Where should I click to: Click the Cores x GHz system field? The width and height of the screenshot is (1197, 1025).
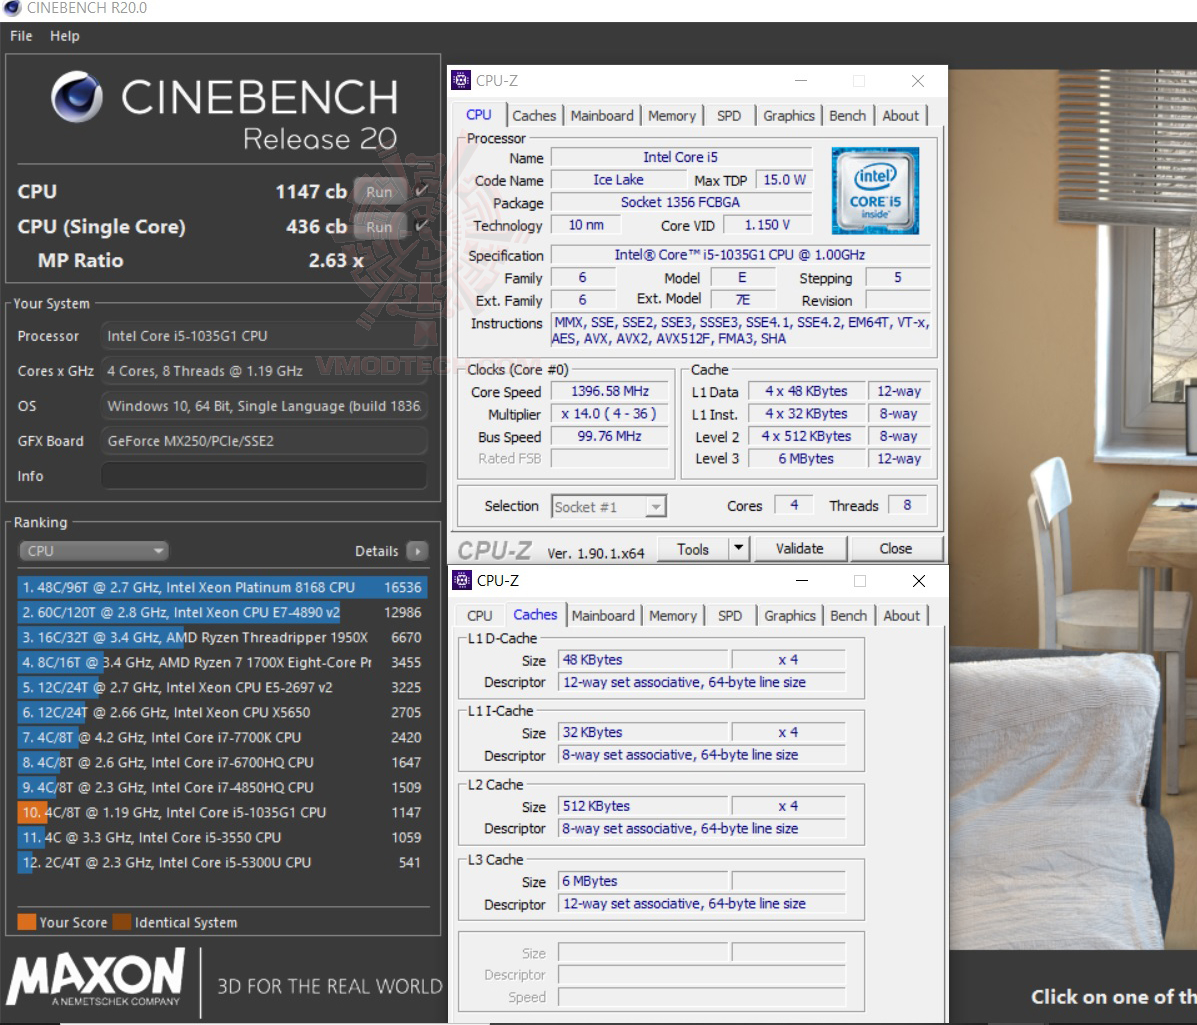(263, 371)
